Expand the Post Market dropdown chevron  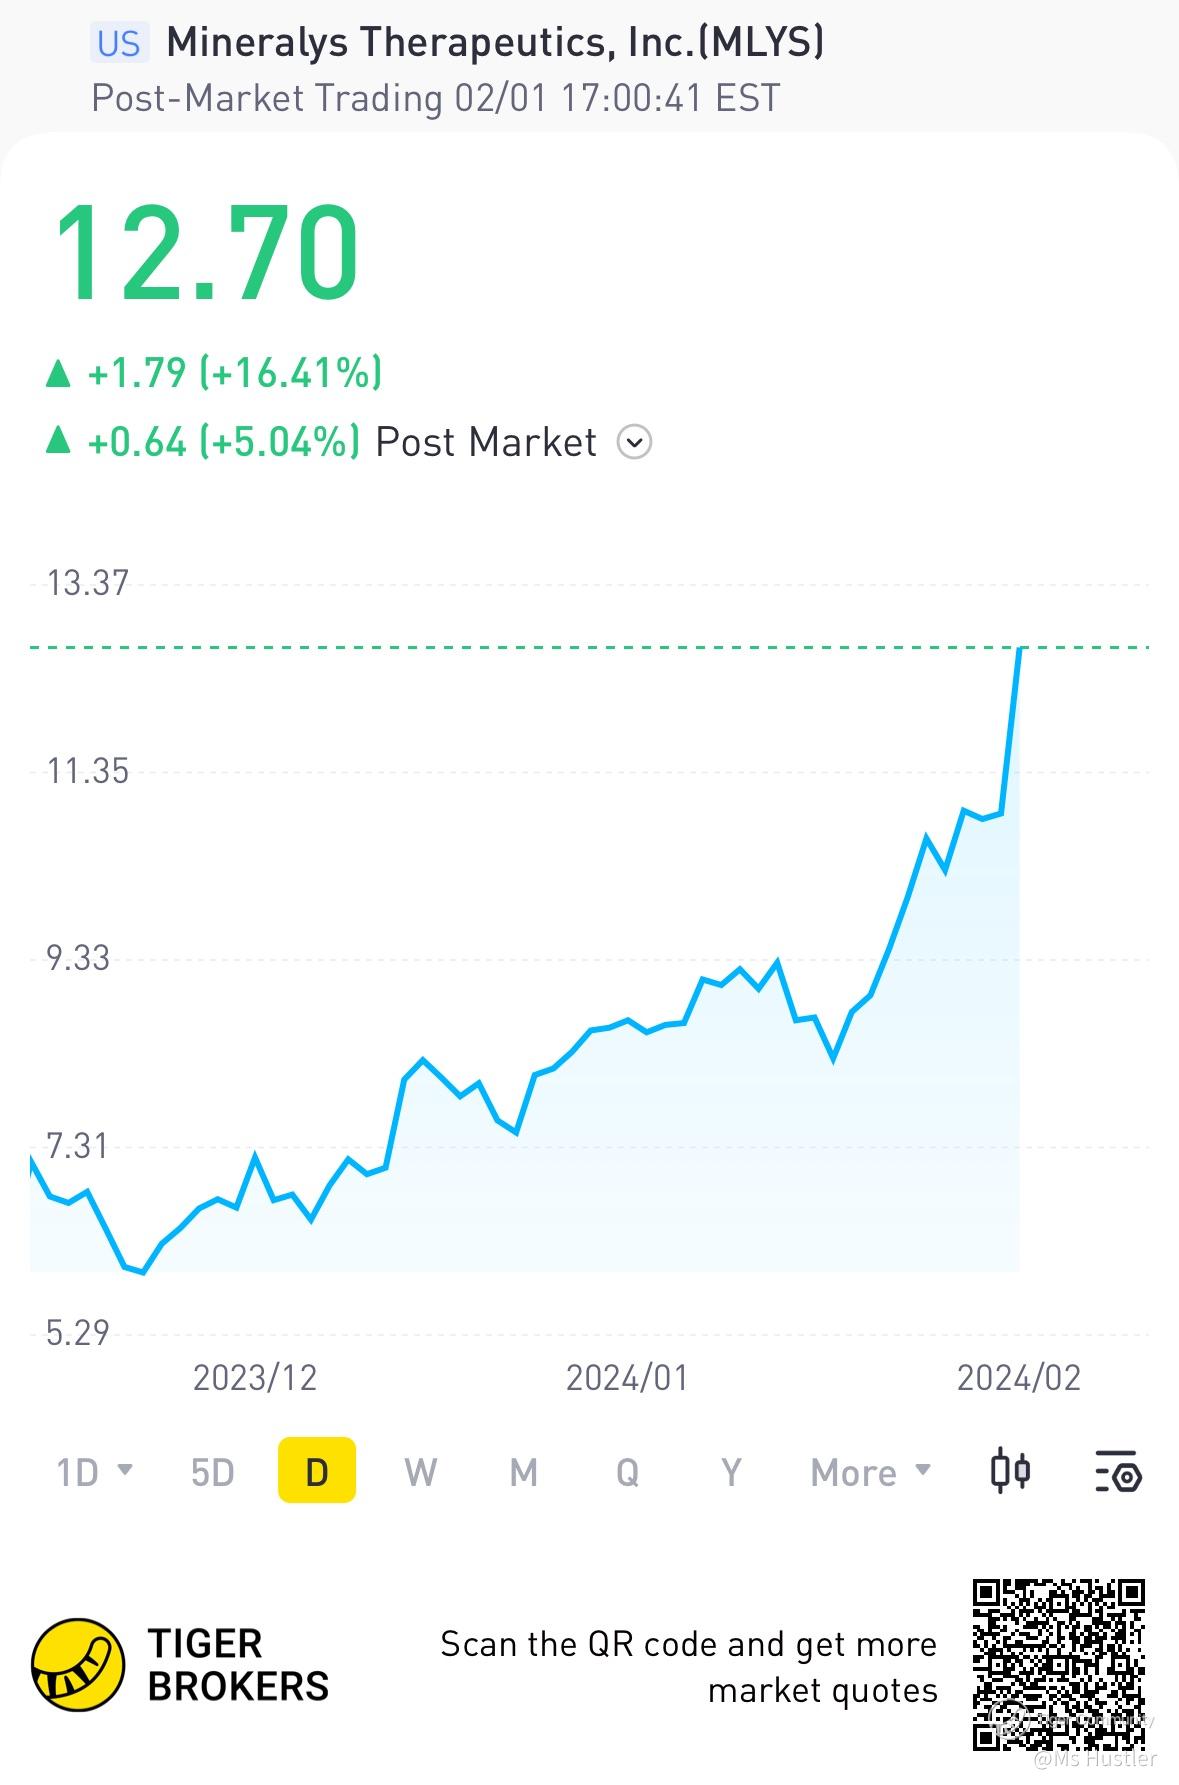tap(635, 442)
